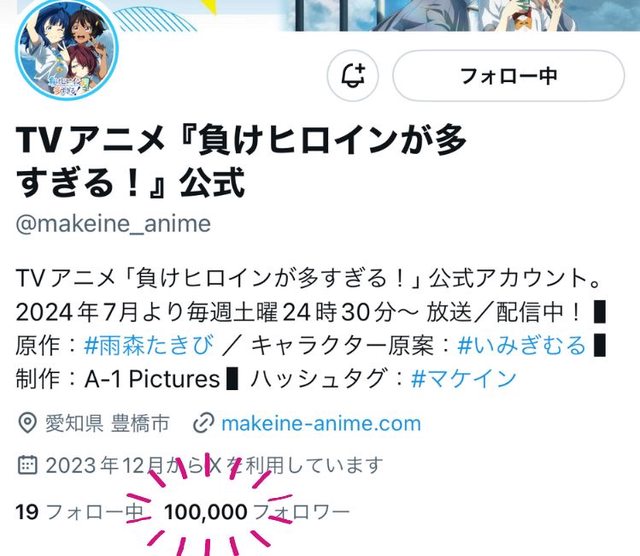Screen dimensions: 640x556
Task: Click the profile display name title
Action: coord(241,162)
